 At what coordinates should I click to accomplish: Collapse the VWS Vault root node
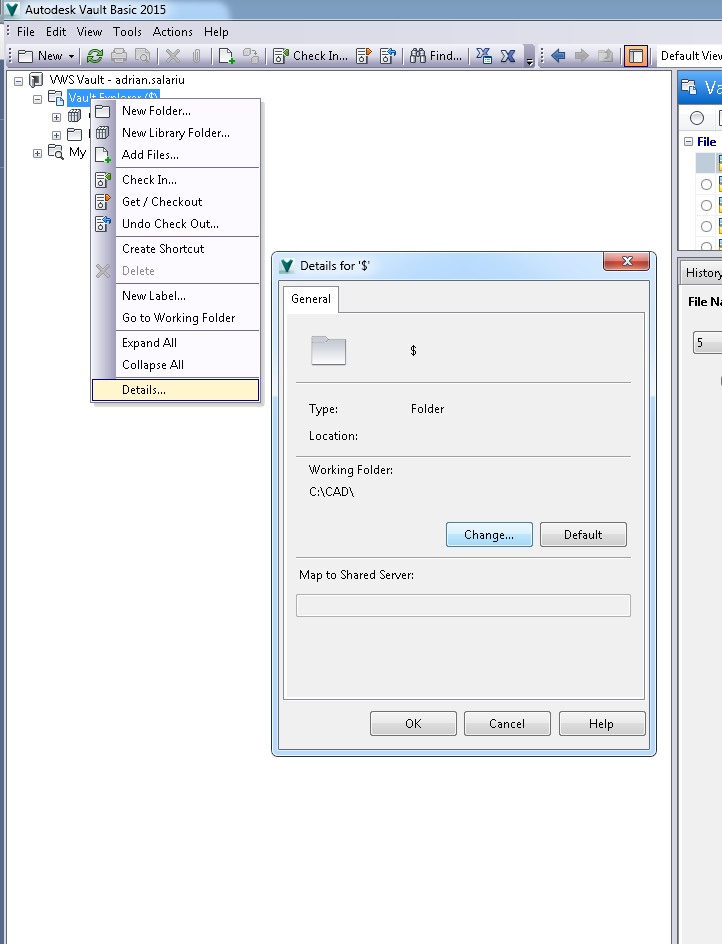click(19, 81)
